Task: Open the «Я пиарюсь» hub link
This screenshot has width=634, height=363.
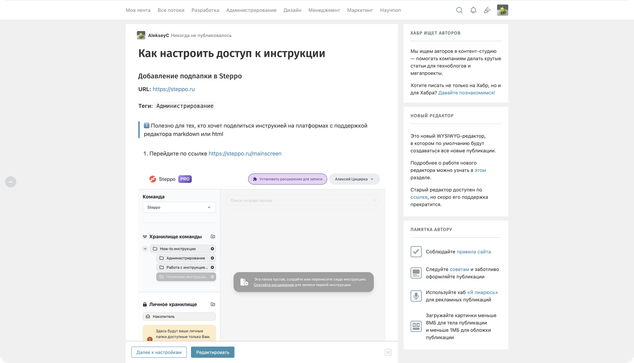Action: tap(482, 292)
